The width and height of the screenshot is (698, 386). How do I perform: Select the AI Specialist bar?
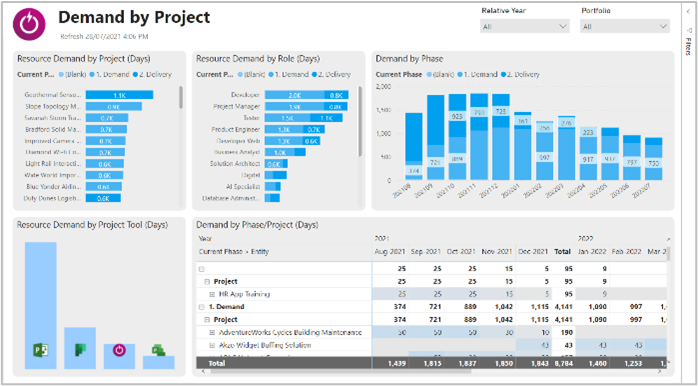click(273, 187)
